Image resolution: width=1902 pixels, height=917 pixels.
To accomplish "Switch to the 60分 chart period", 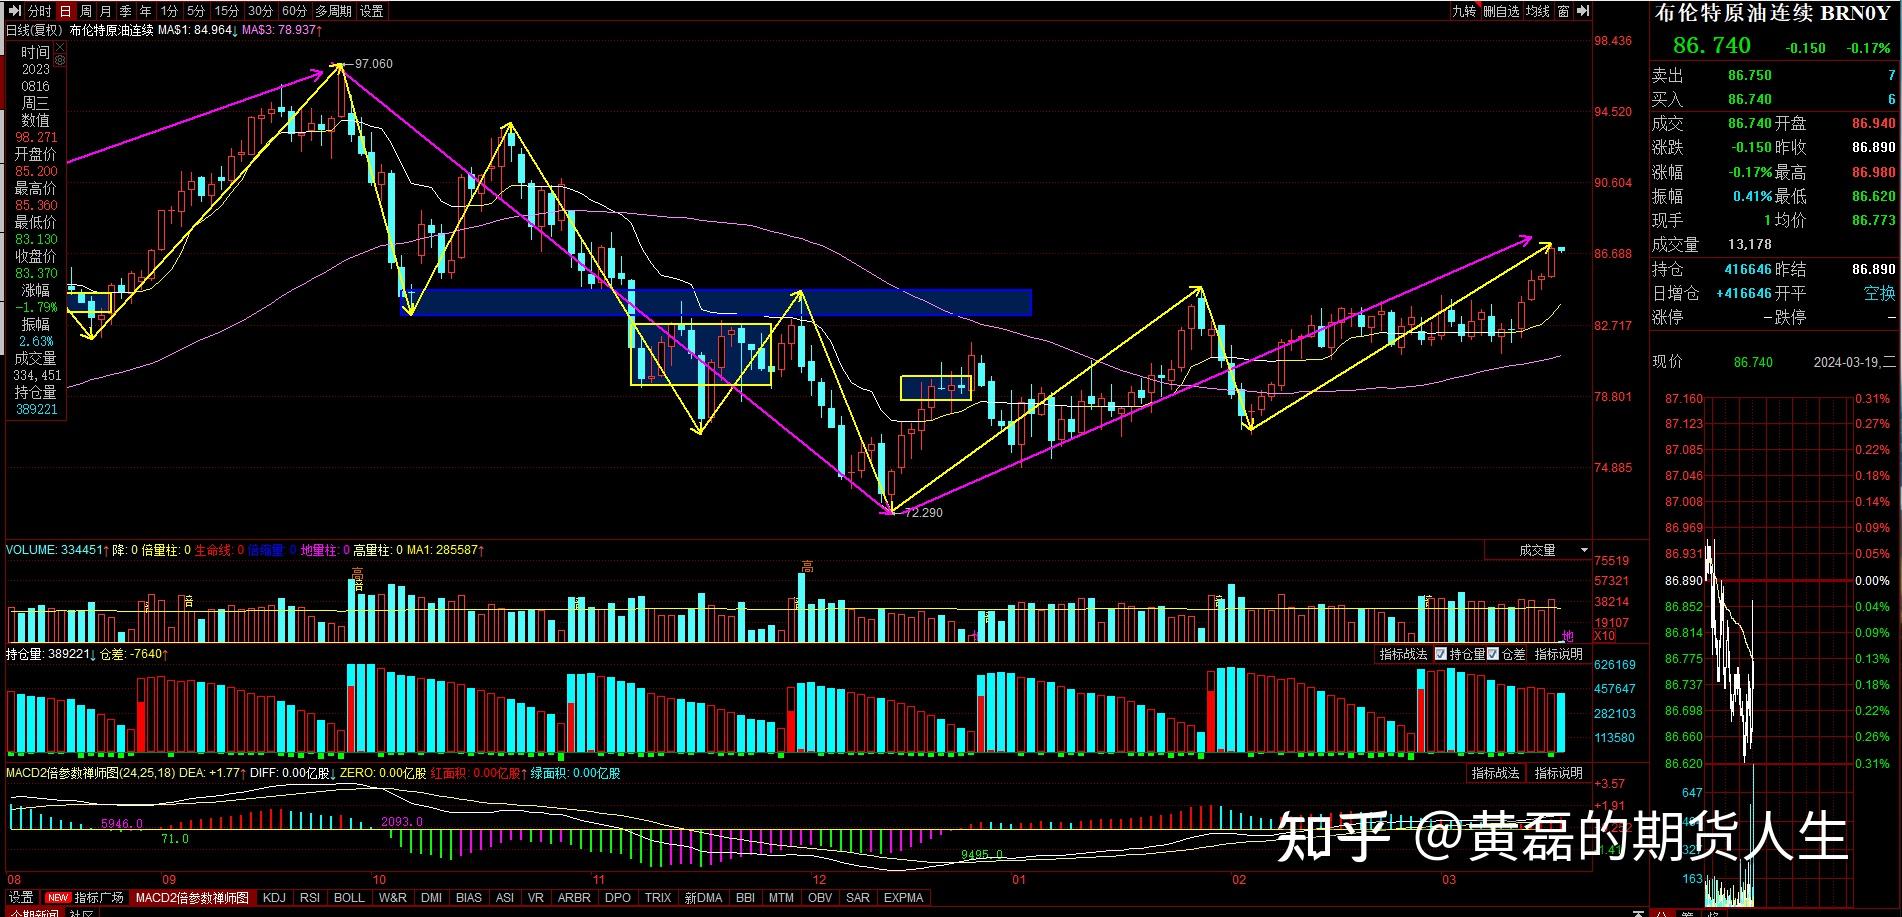I will 294,11.
